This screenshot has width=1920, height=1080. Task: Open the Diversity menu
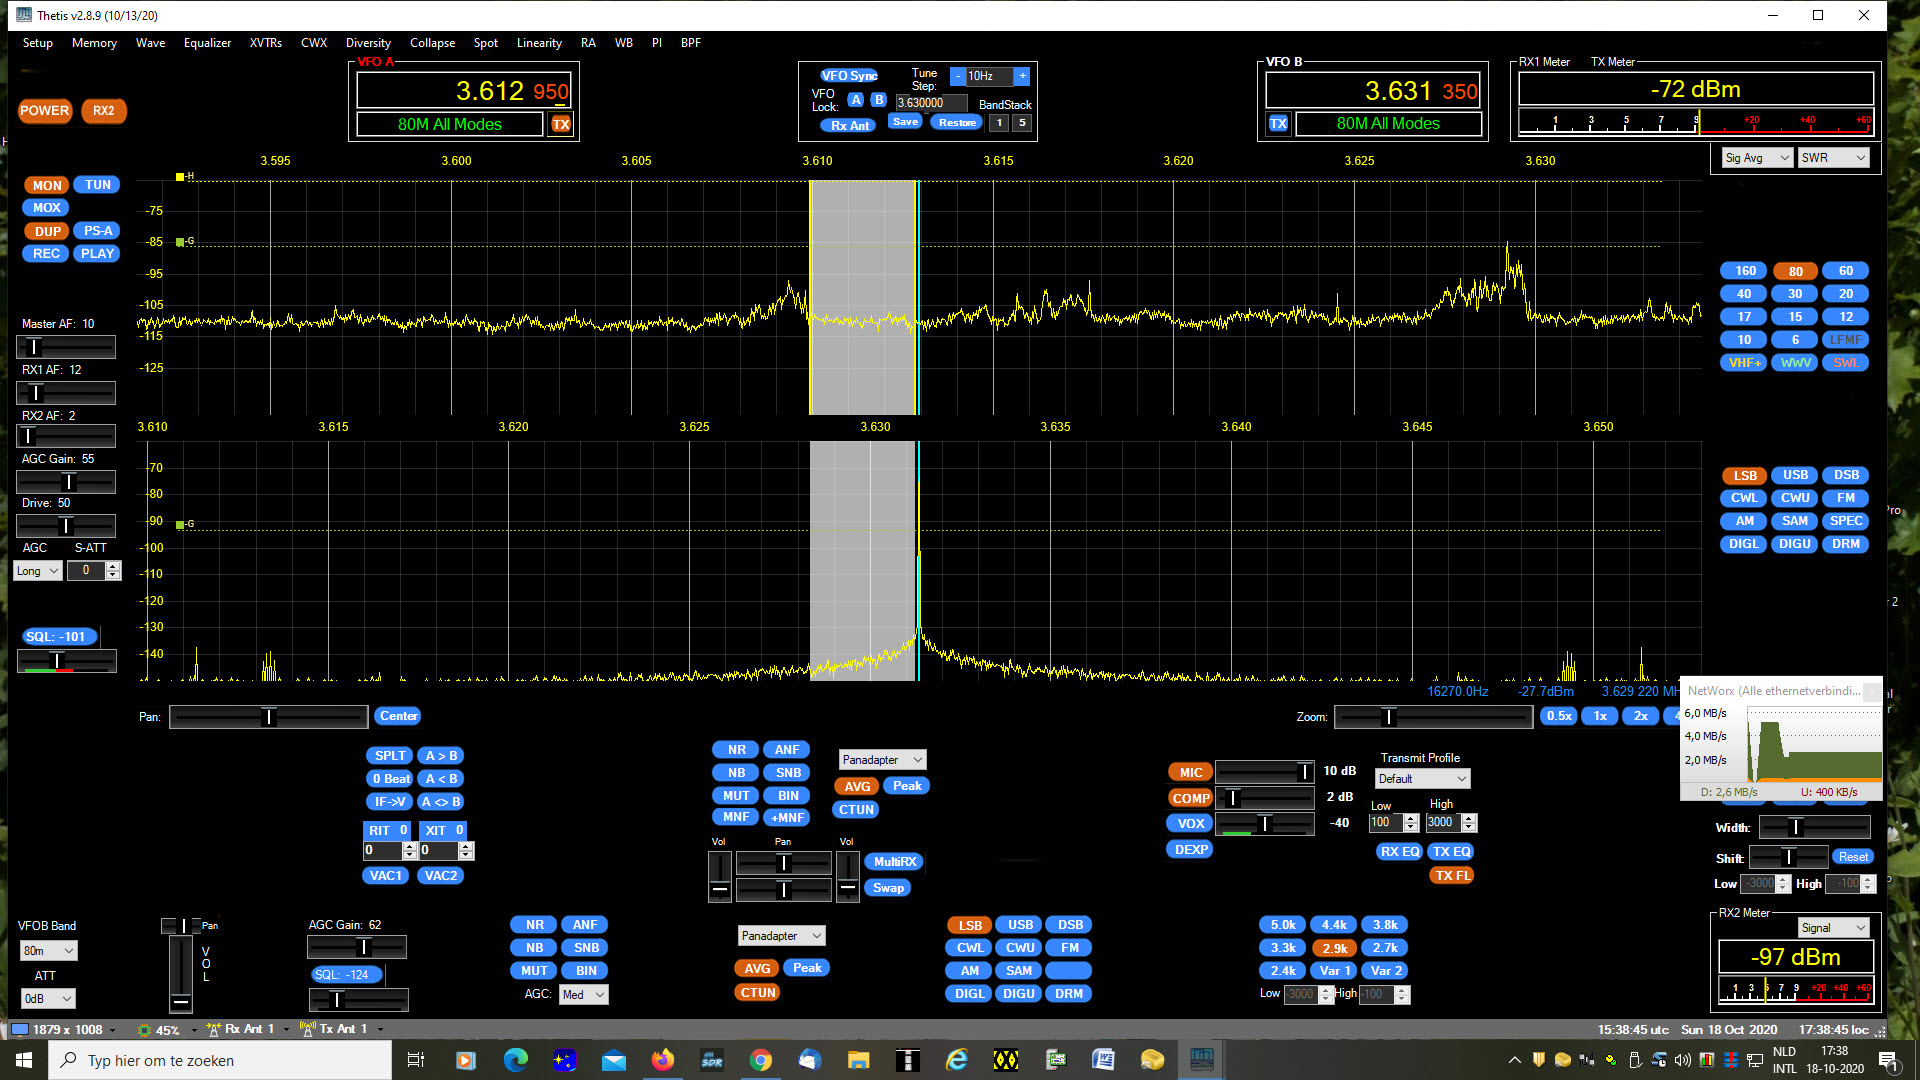pyautogui.click(x=368, y=43)
